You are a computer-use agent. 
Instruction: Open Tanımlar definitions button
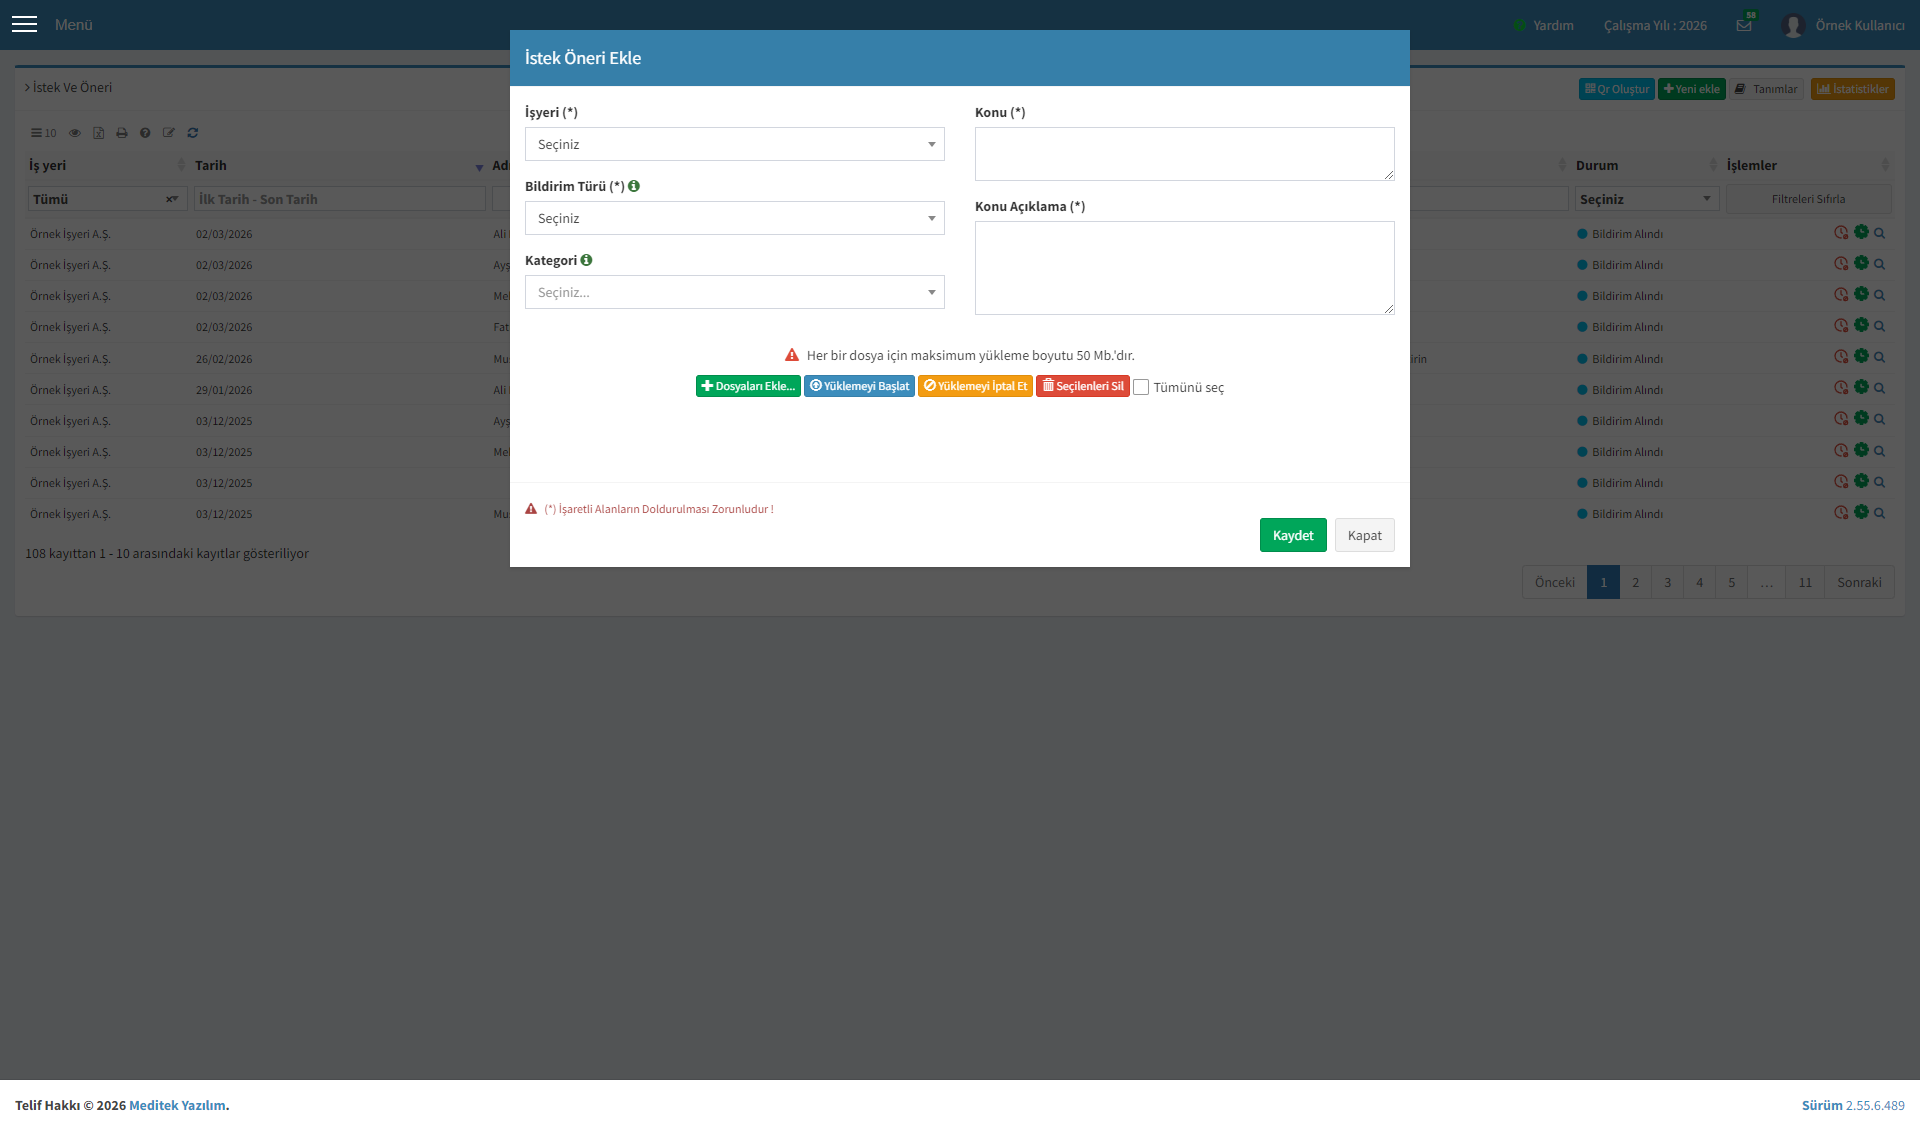(x=1767, y=89)
